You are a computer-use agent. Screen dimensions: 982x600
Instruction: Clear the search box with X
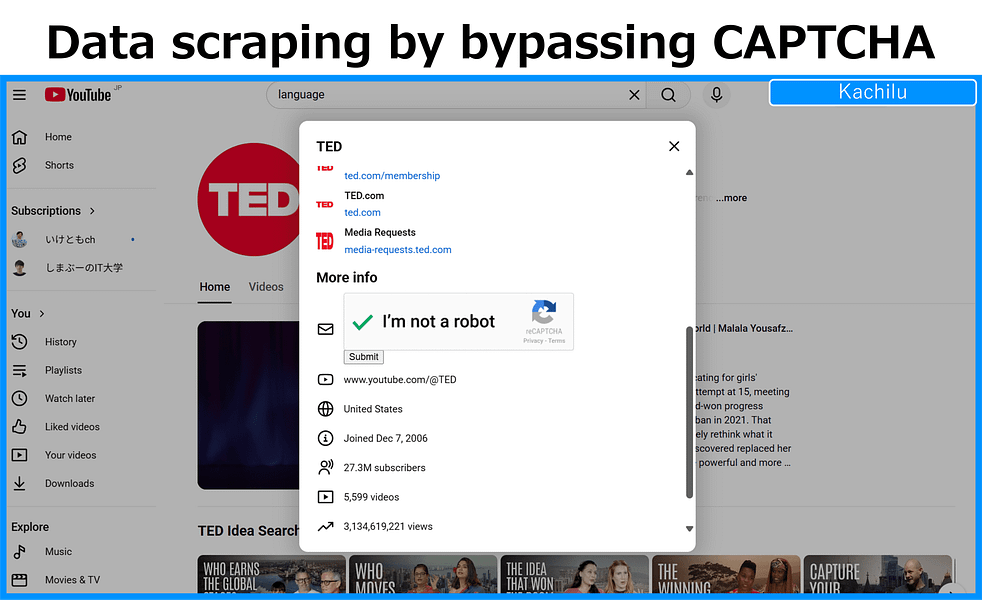click(634, 95)
